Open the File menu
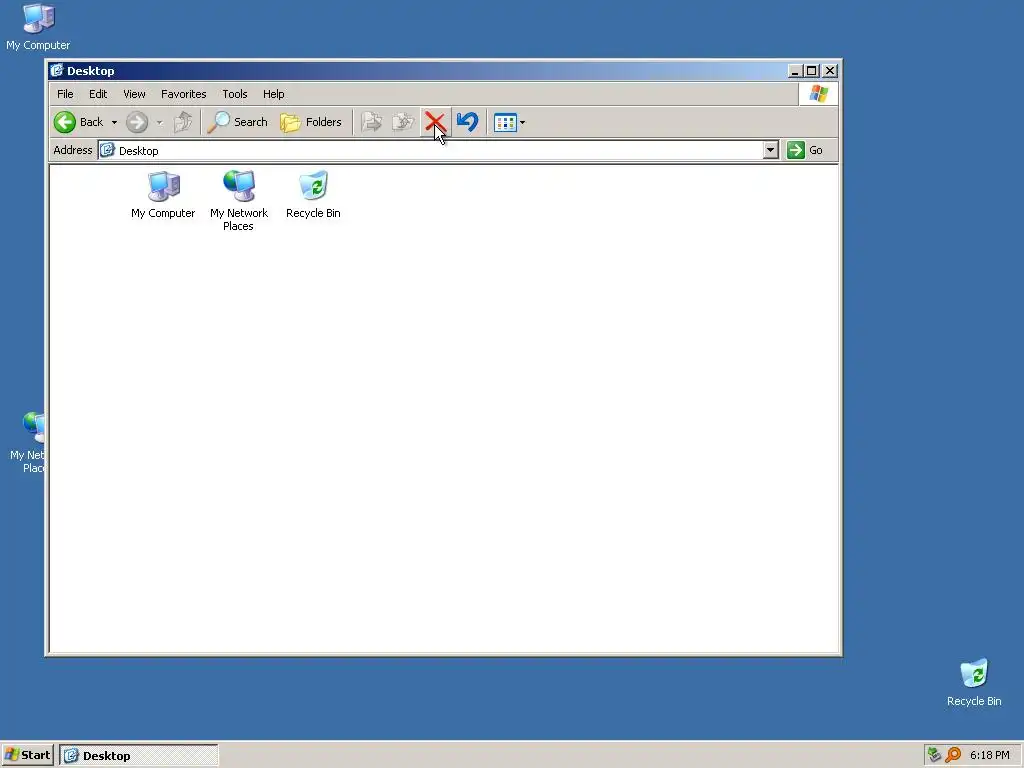The height and width of the screenshot is (768, 1024). click(65, 94)
